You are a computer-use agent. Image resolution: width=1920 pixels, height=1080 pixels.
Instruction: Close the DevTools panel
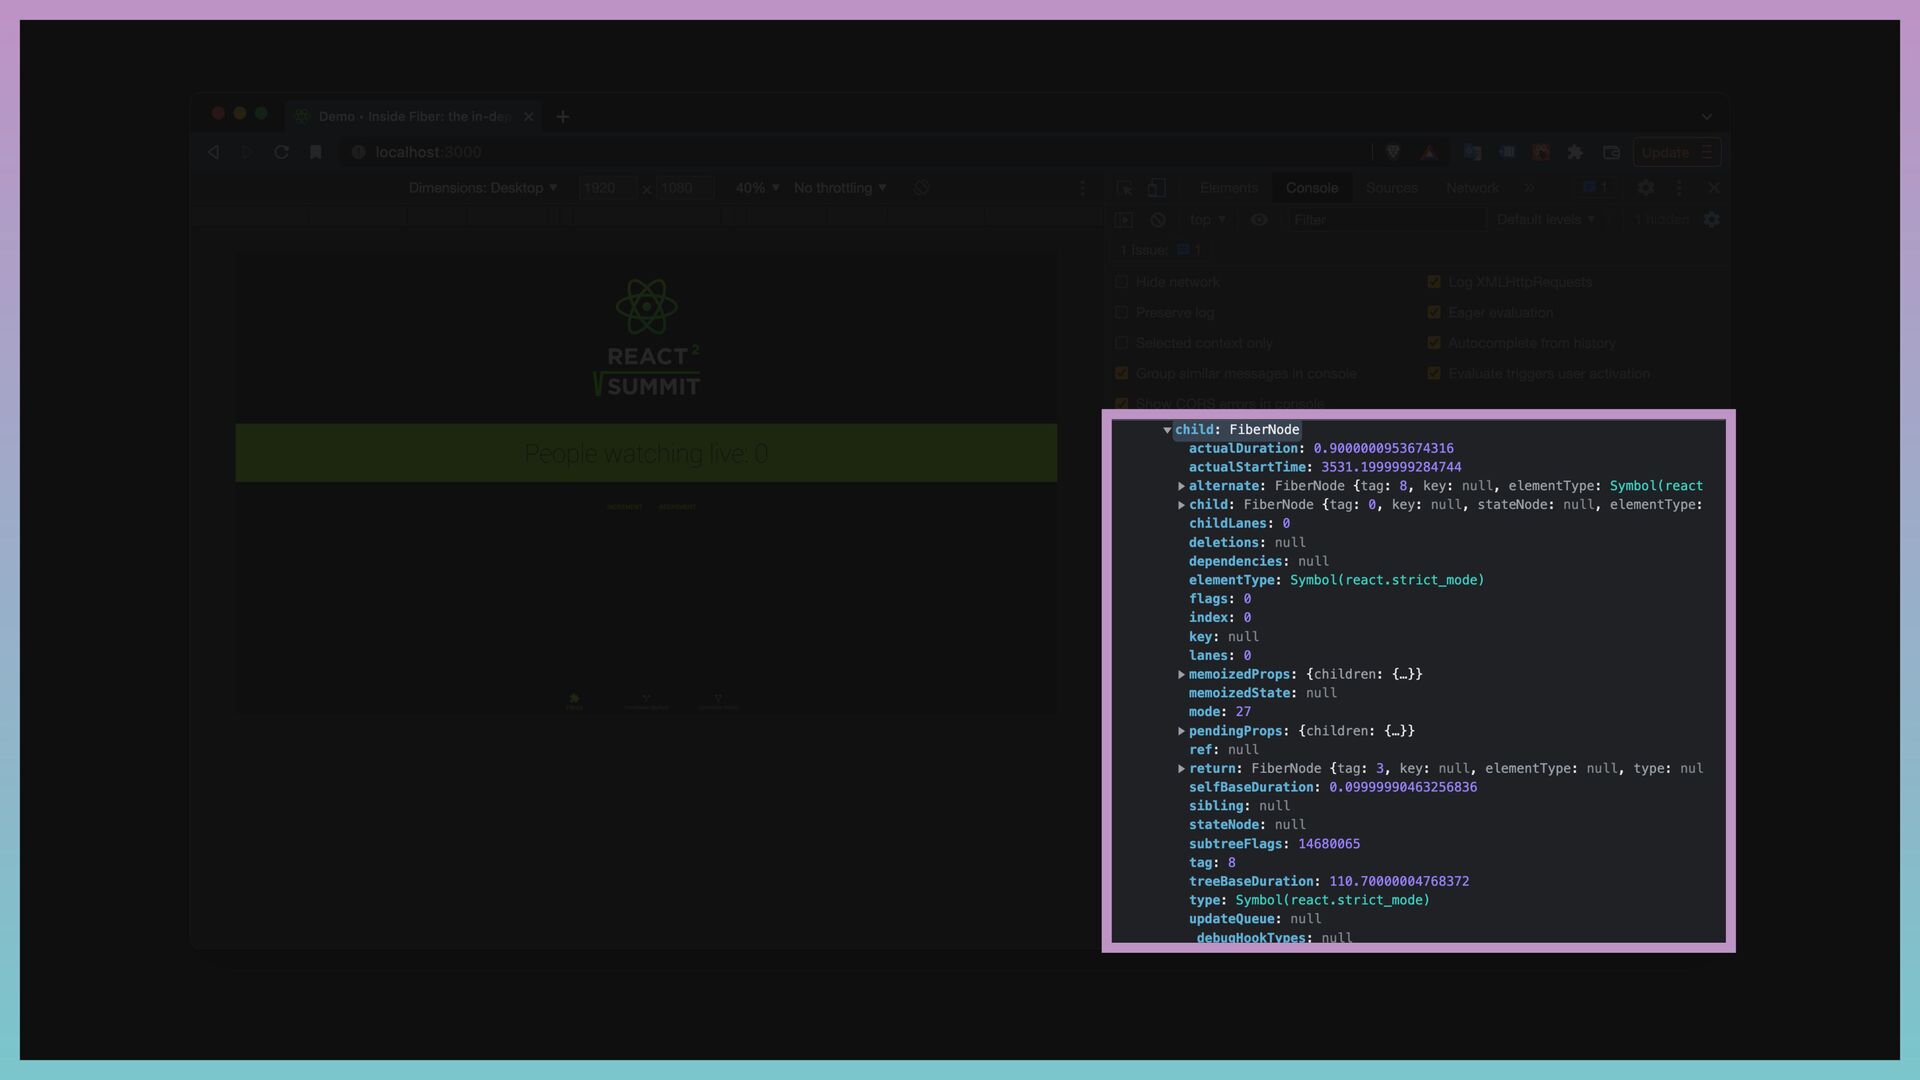coord(1714,188)
